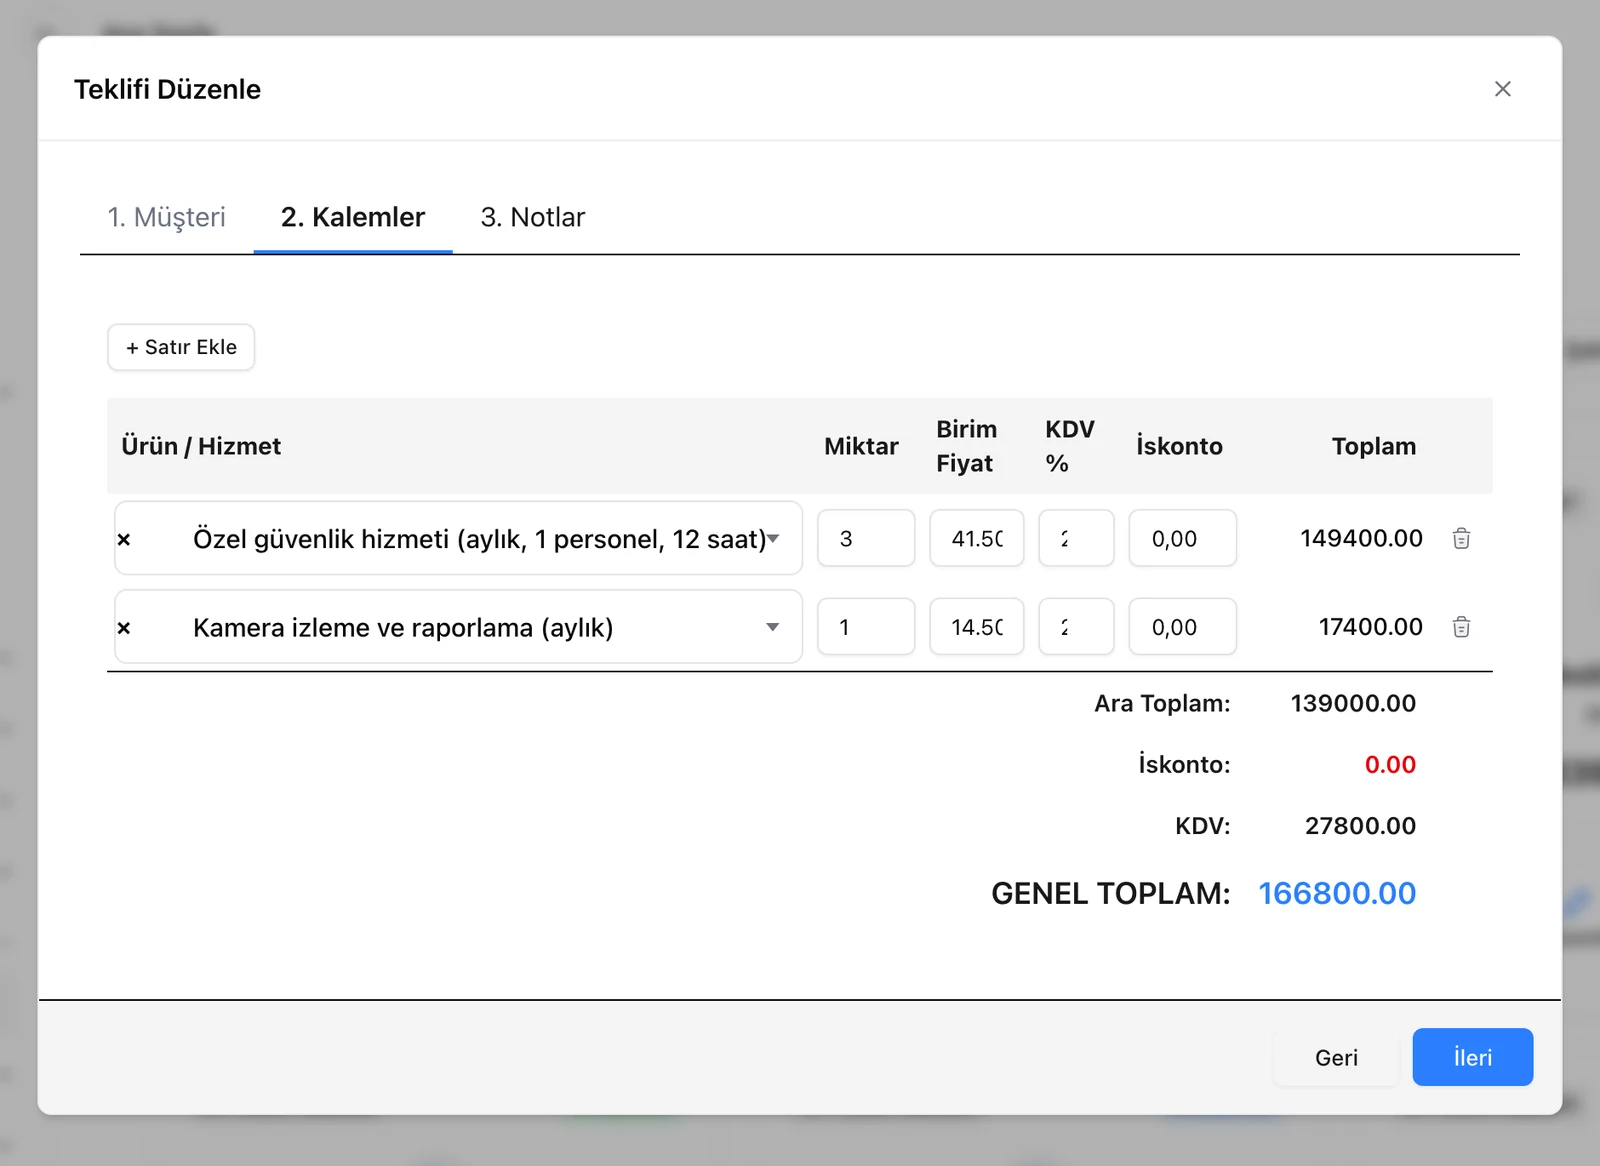The width and height of the screenshot is (1600, 1166).
Task: Edit KDV % for Özel güvenlik row
Action: (x=1076, y=538)
